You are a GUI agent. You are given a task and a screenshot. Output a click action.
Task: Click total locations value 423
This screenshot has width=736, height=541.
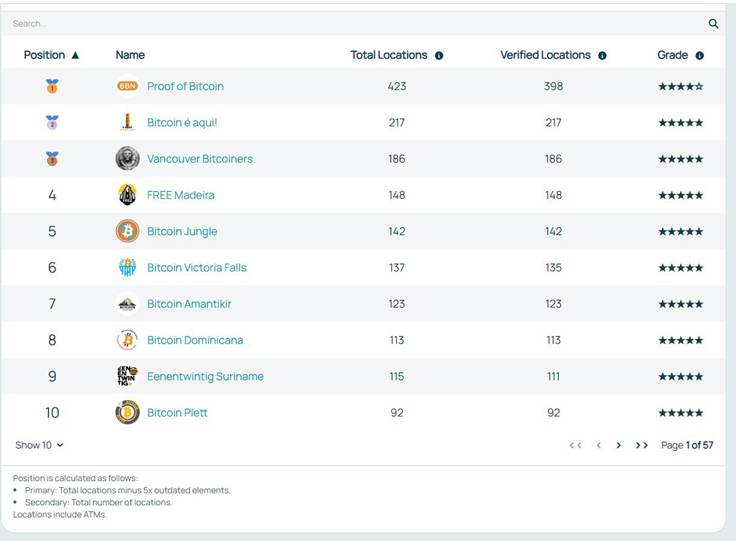click(x=397, y=86)
